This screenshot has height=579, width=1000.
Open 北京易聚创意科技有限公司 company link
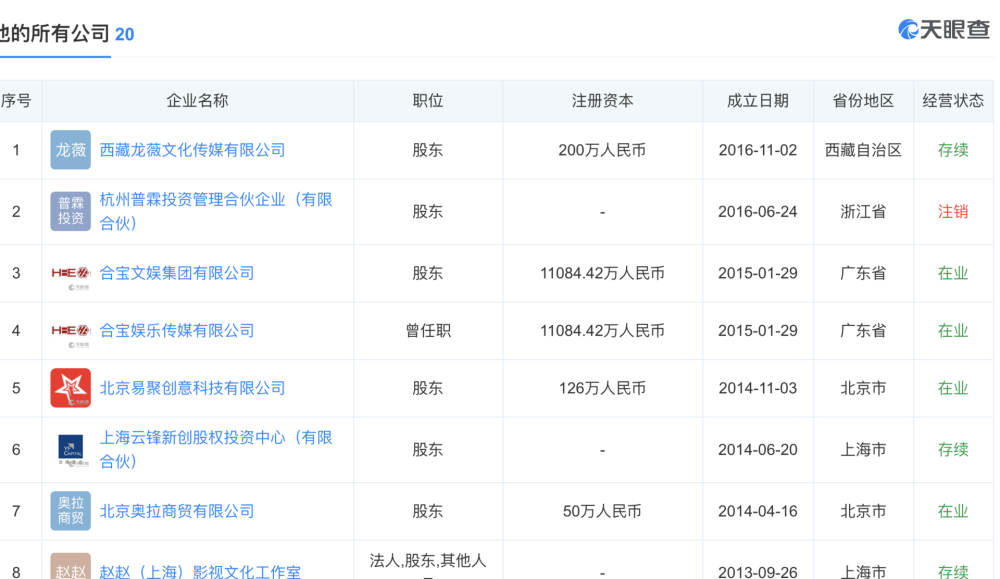point(192,388)
